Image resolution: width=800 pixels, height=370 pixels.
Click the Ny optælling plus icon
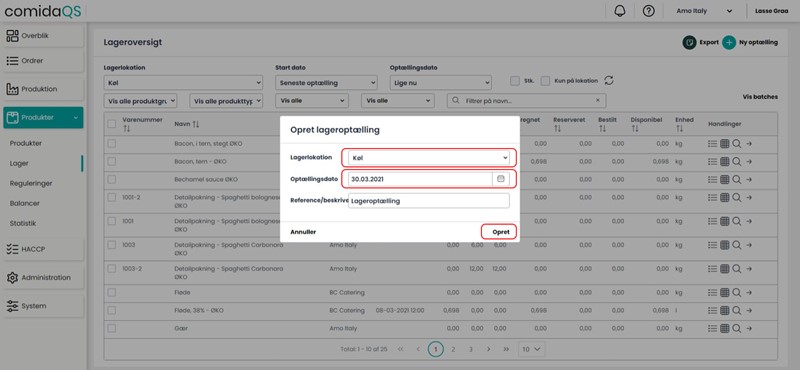click(729, 42)
